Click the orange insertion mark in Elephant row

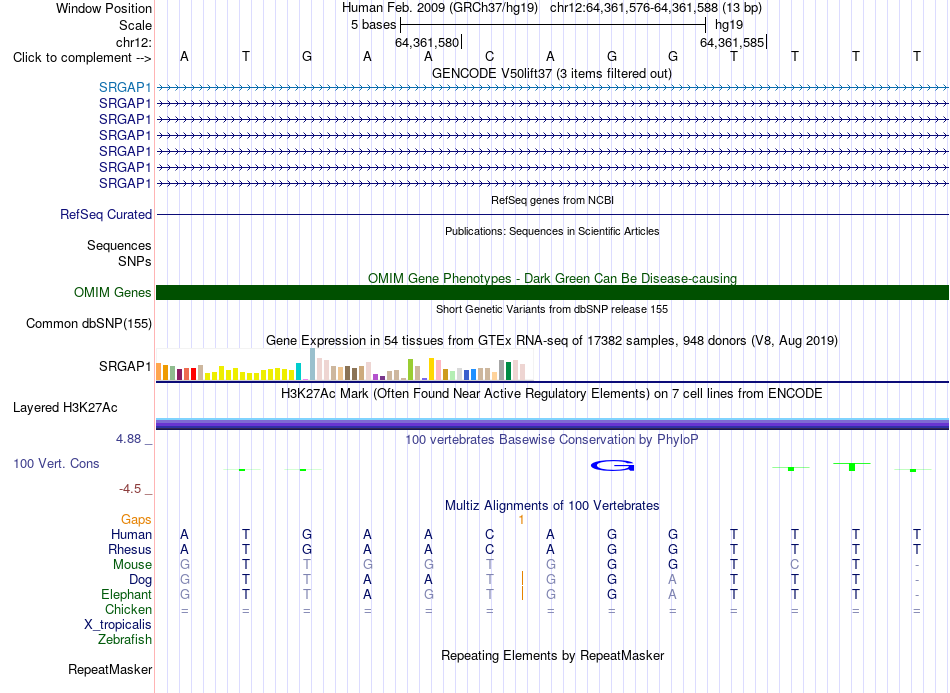522,593
